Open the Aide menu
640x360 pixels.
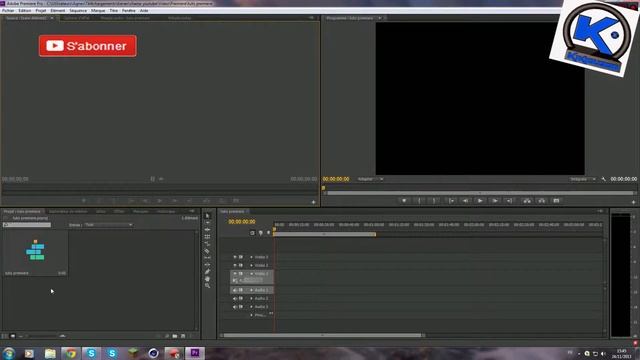pyautogui.click(x=144, y=11)
